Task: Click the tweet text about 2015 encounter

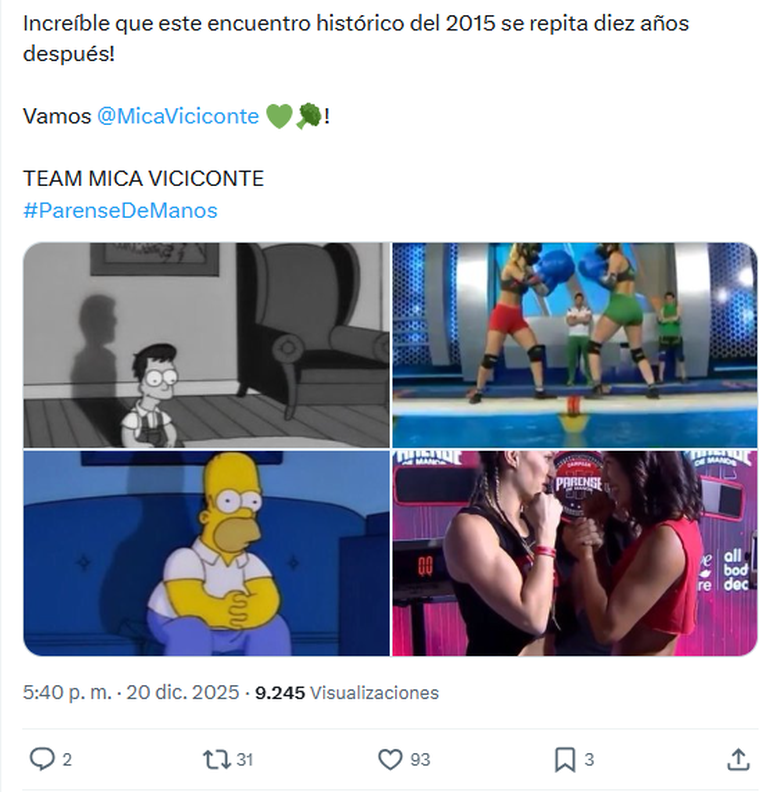Action: pos(356,38)
